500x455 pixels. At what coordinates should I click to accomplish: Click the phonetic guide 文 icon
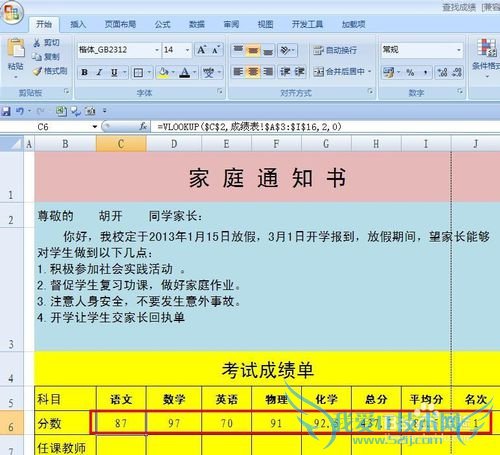[209, 72]
